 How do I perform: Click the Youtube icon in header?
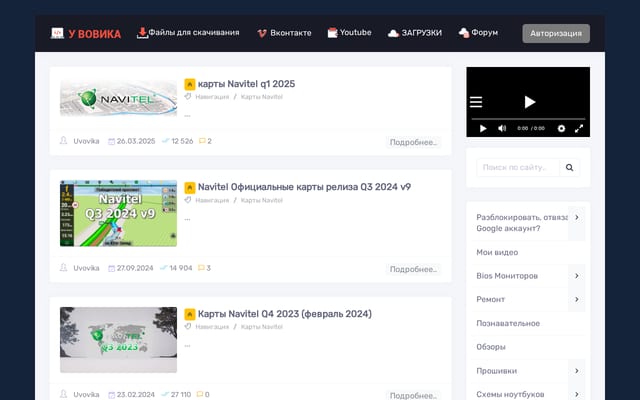point(333,33)
